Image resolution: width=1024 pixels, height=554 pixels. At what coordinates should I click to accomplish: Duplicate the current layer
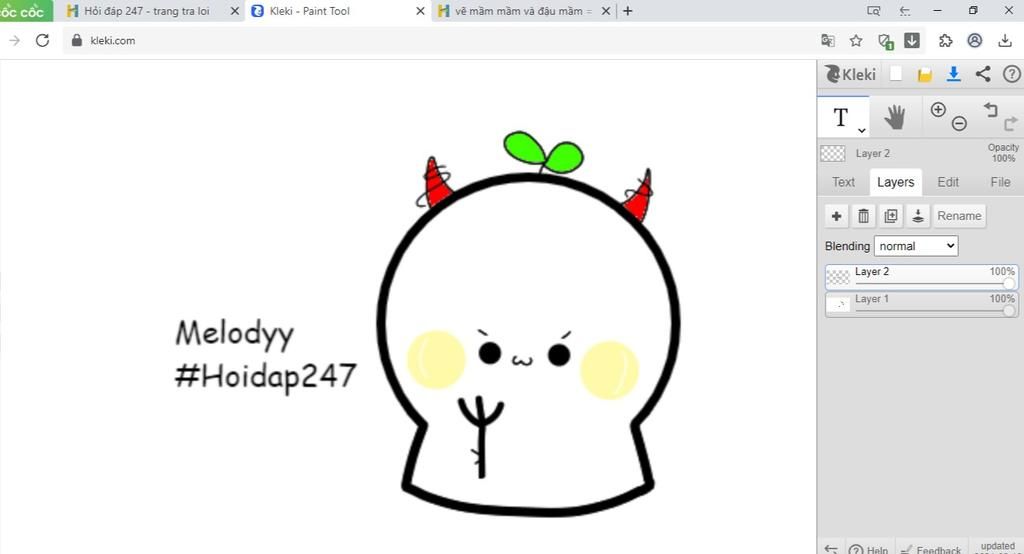[x=891, y=216]
